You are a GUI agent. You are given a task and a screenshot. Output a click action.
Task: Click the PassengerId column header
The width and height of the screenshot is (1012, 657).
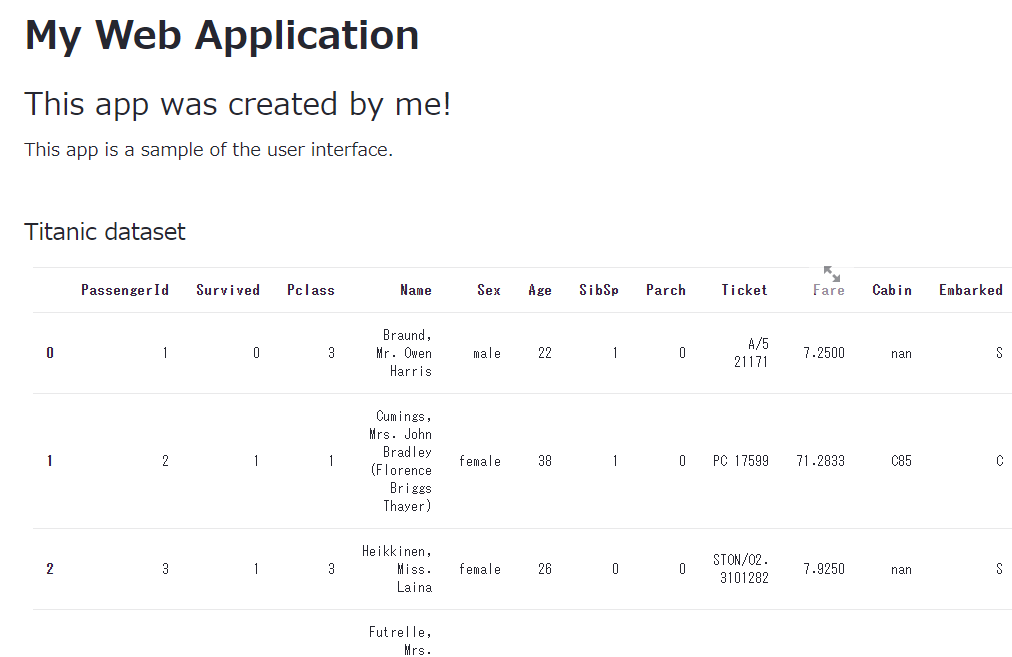pos(125,290)
